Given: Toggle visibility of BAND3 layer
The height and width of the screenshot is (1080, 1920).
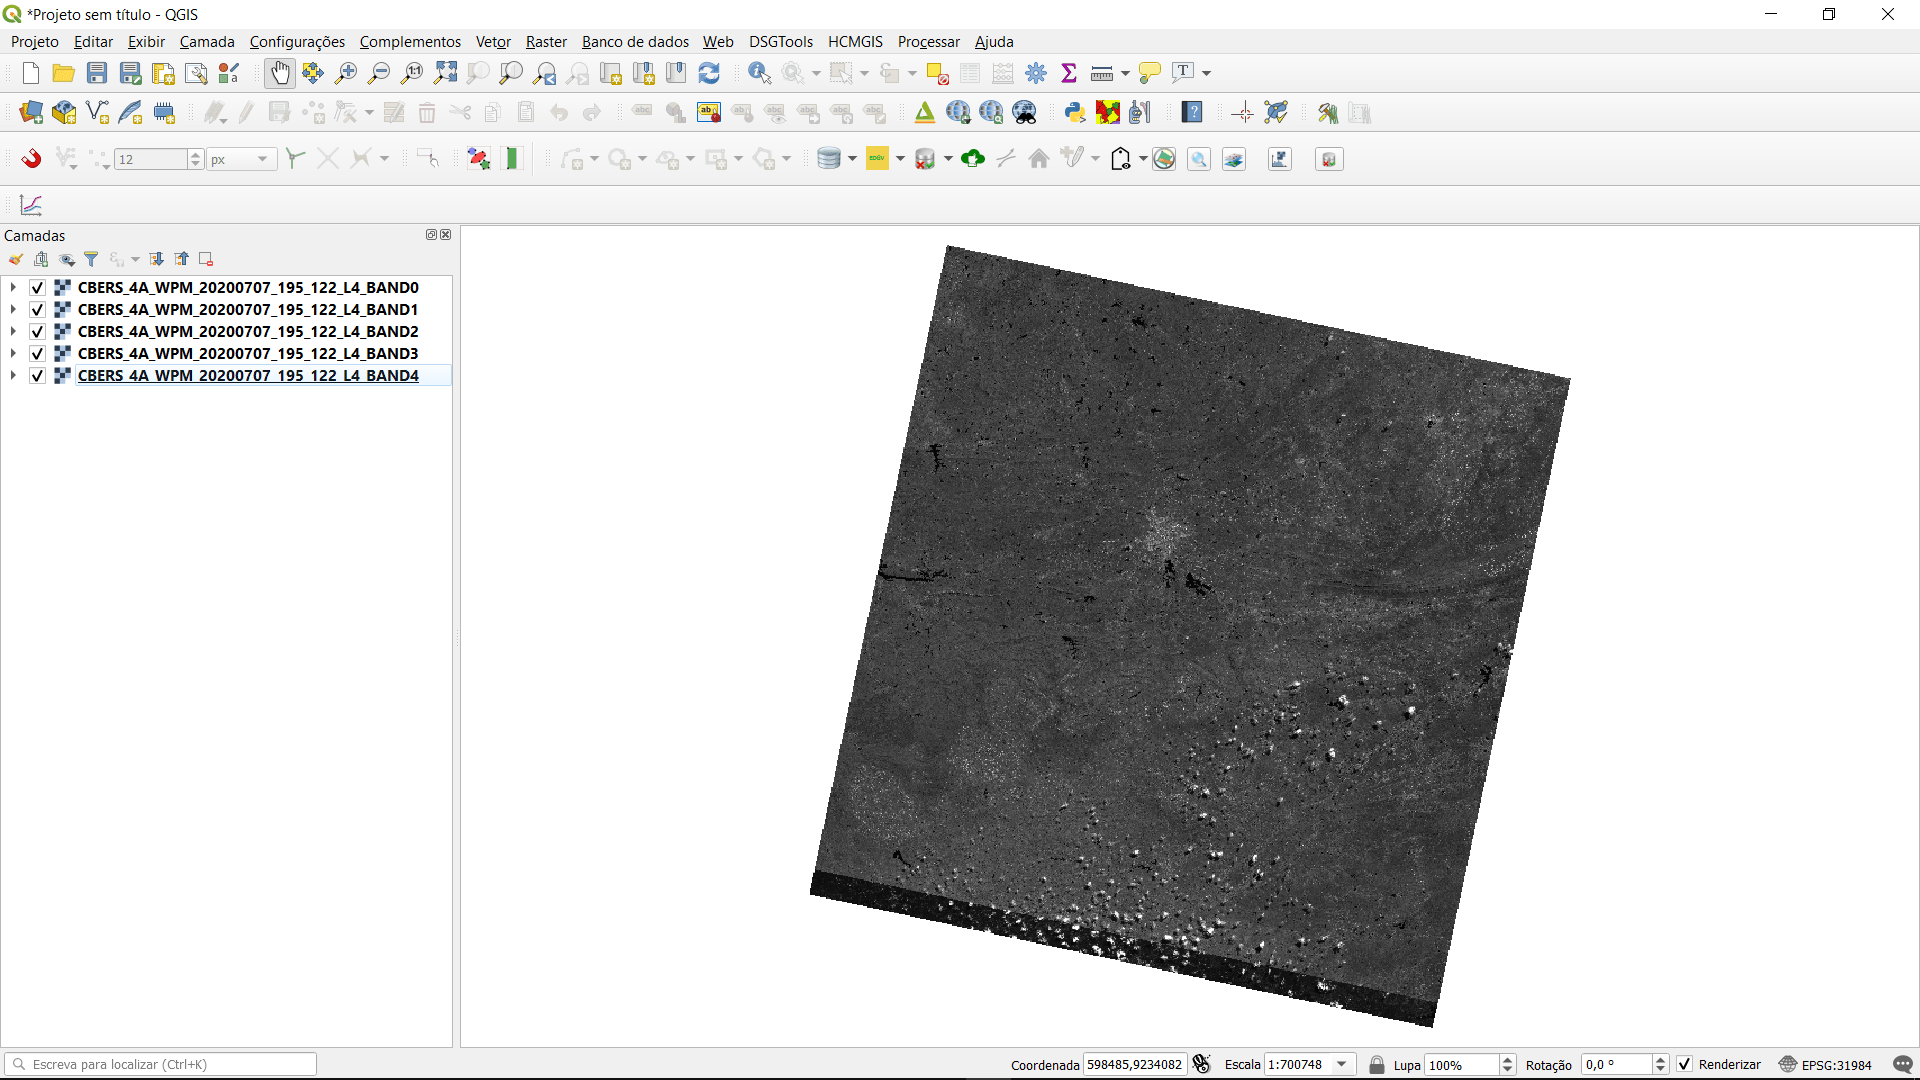Looking at the screenshot, I should [38, 354].
